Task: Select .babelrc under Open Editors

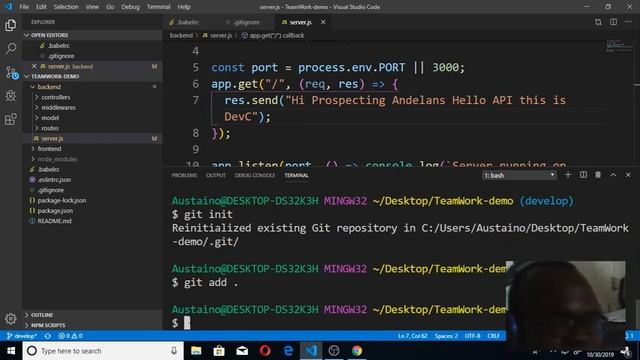Action: tap(93, 46)
